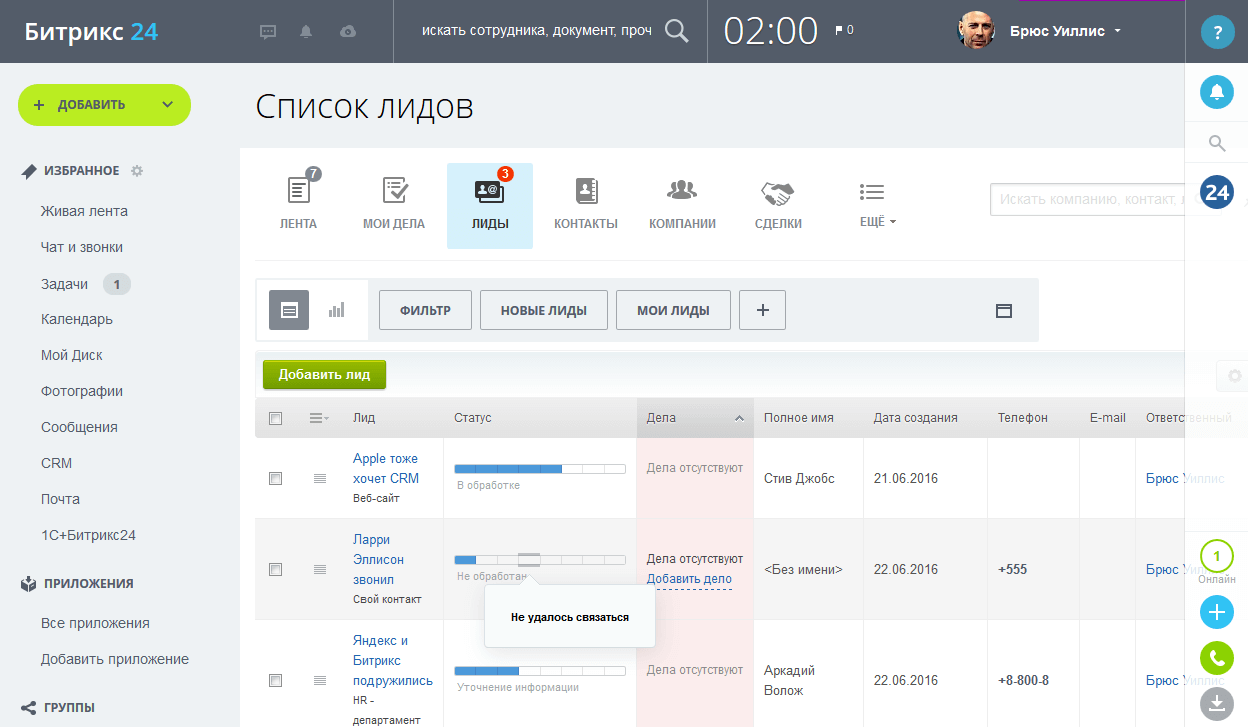Open the header notifications bell icon
Viewport: 1248px width, 727px height.
(x=306, y=31)
